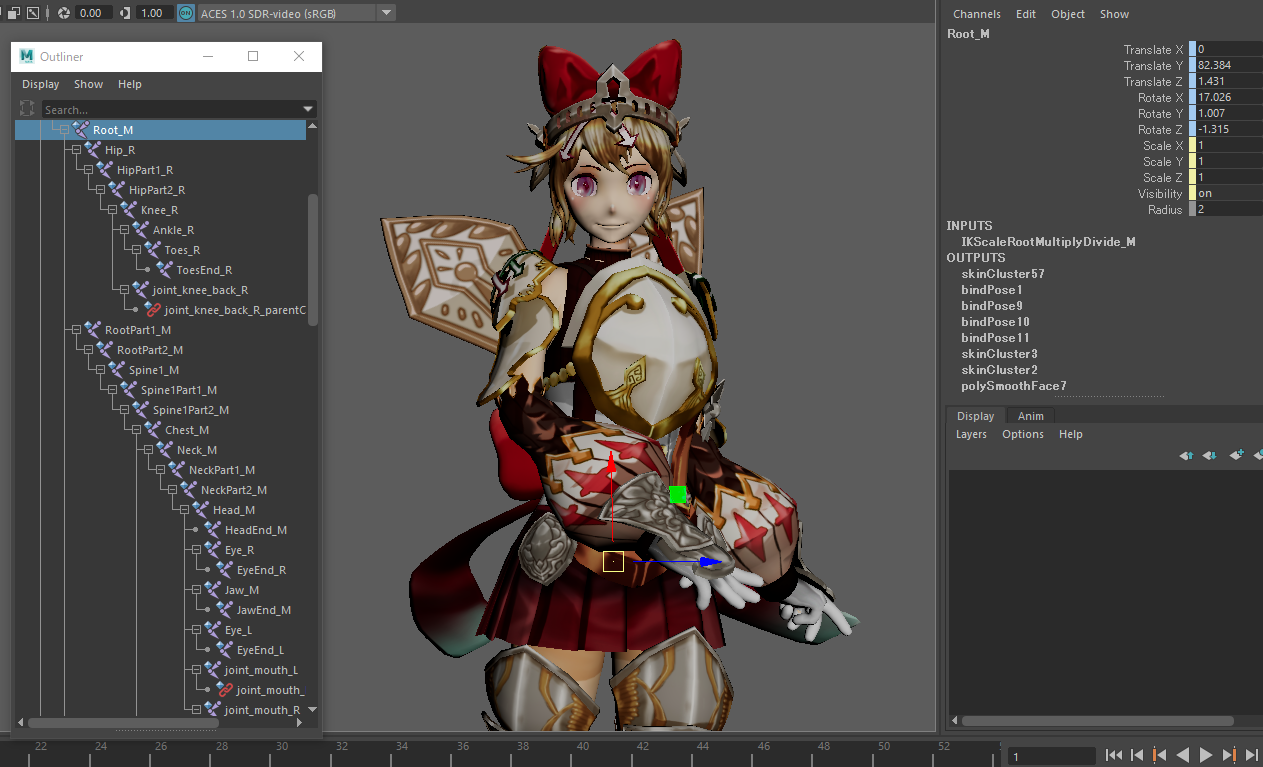
Task: Click the joint_knee_back_R_parentC constraint icon
Action: (152, 310)
